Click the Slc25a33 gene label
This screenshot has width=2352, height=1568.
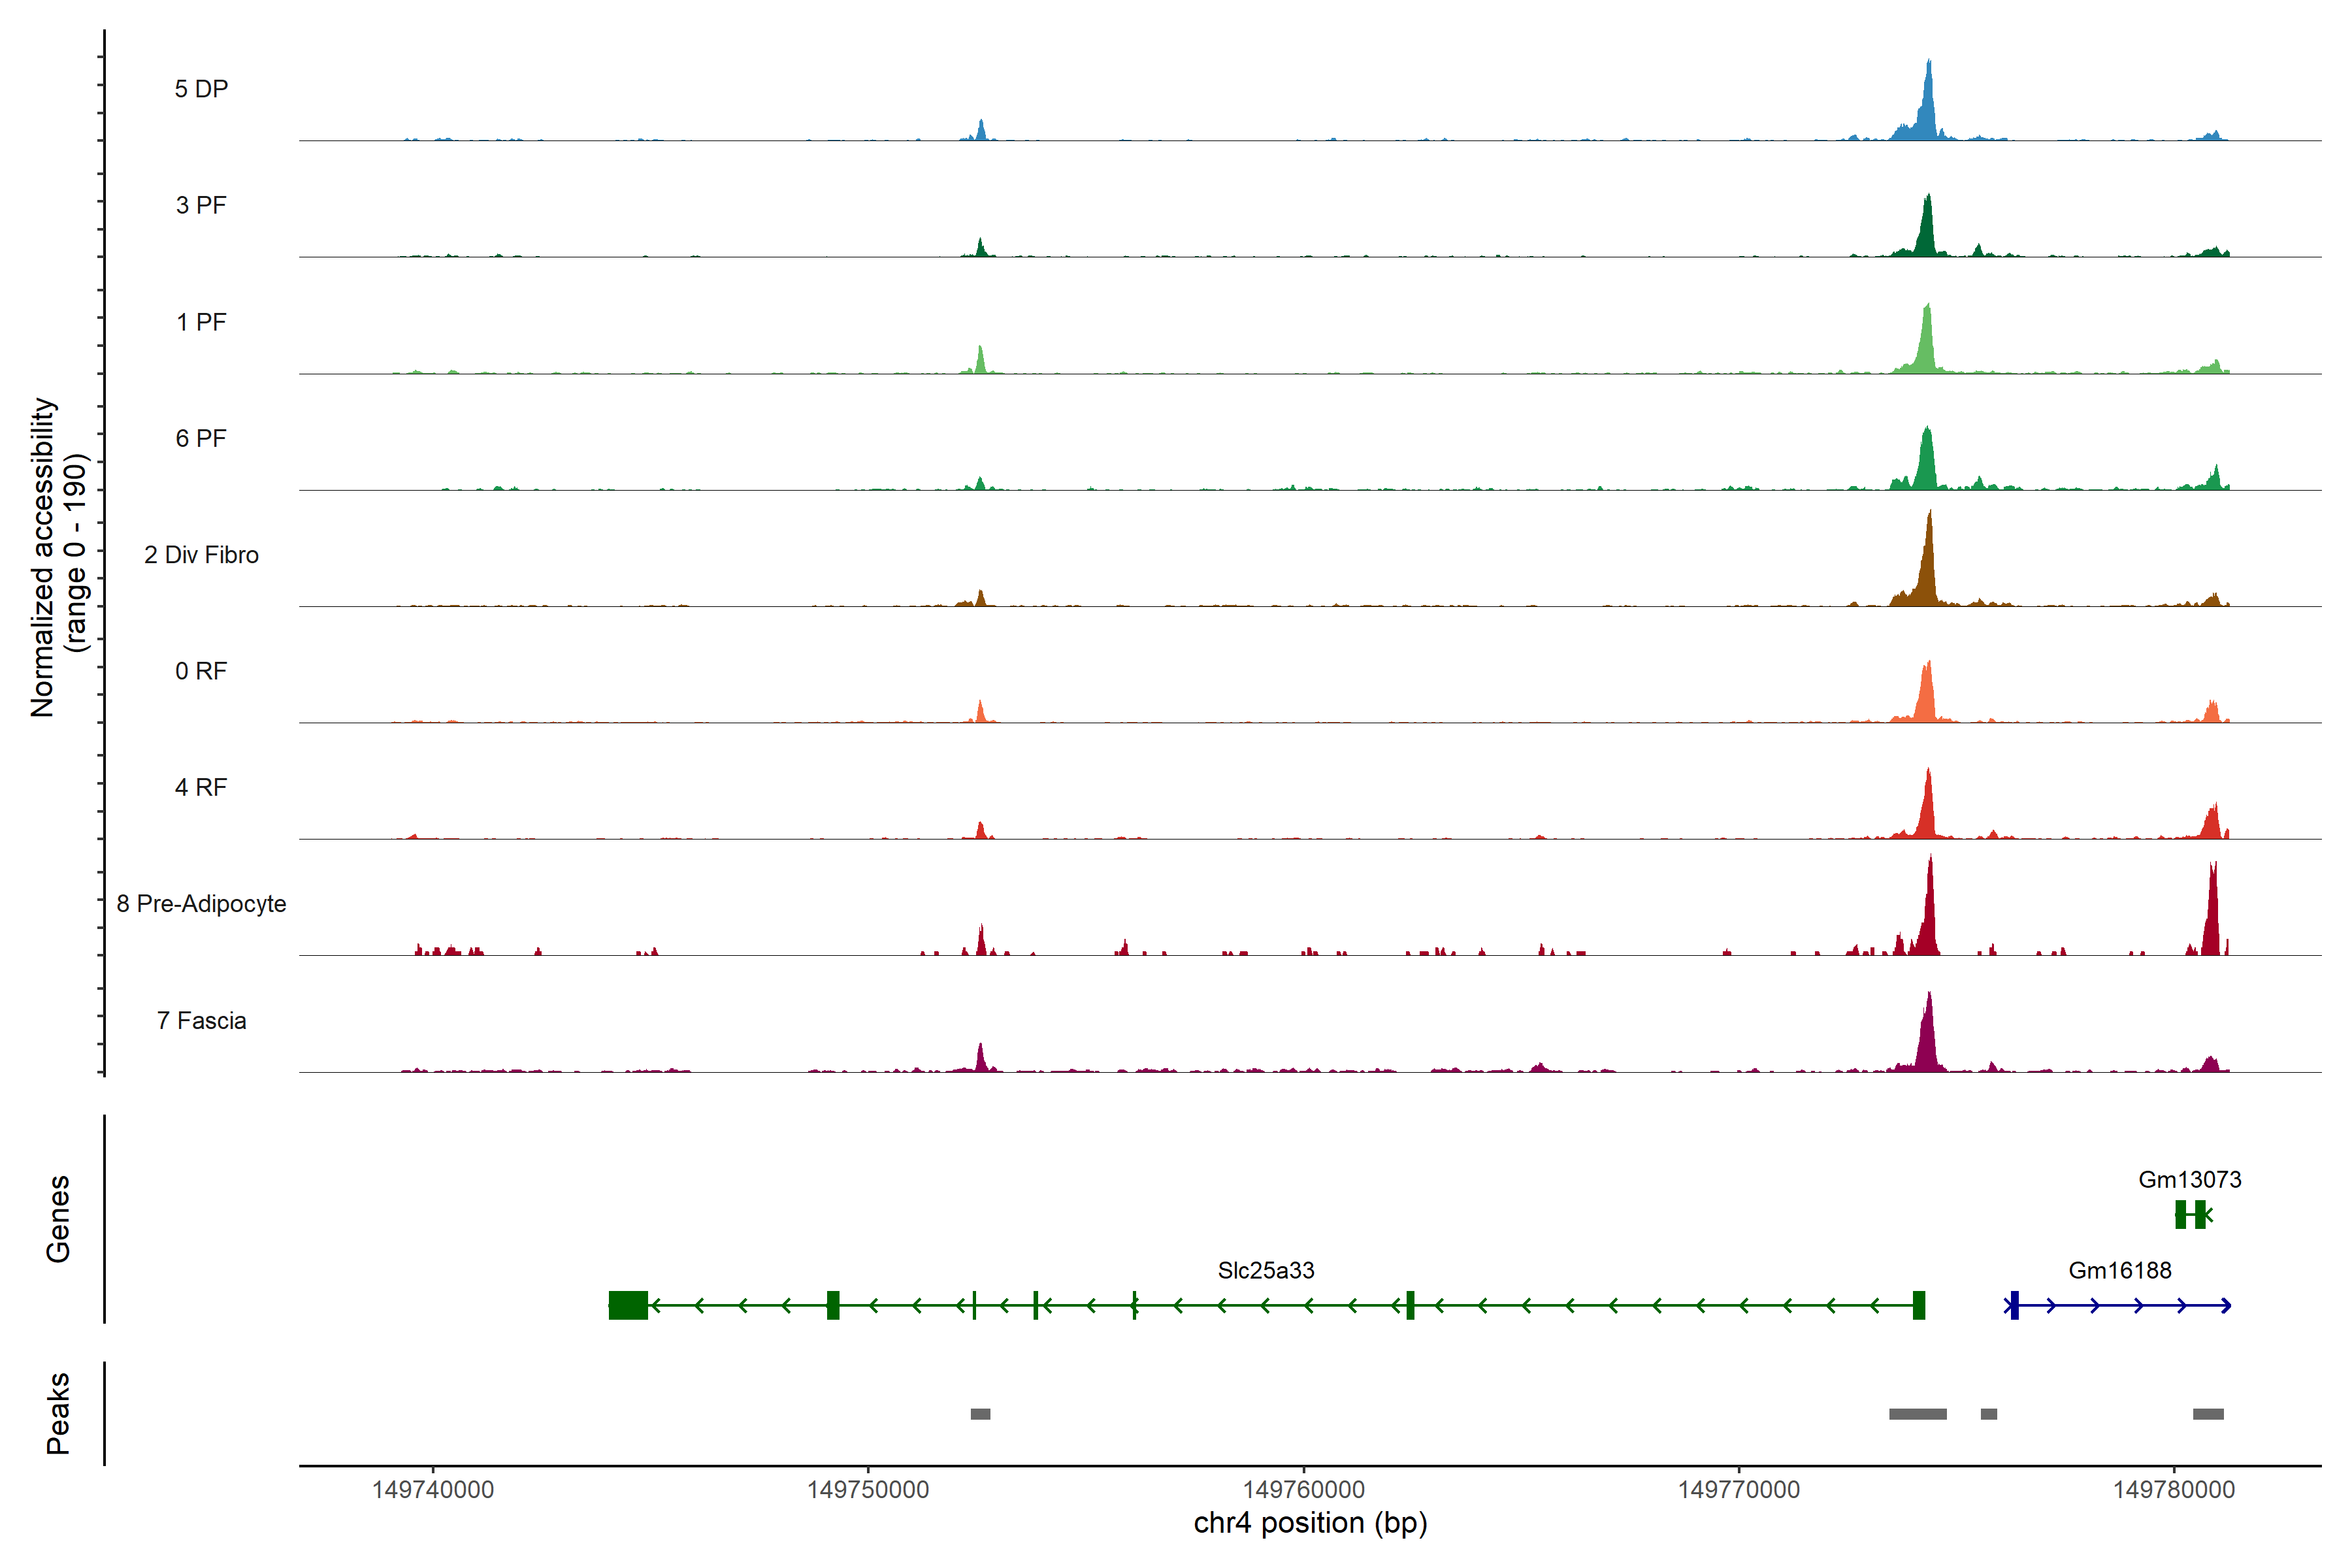pos(1265,1271)
